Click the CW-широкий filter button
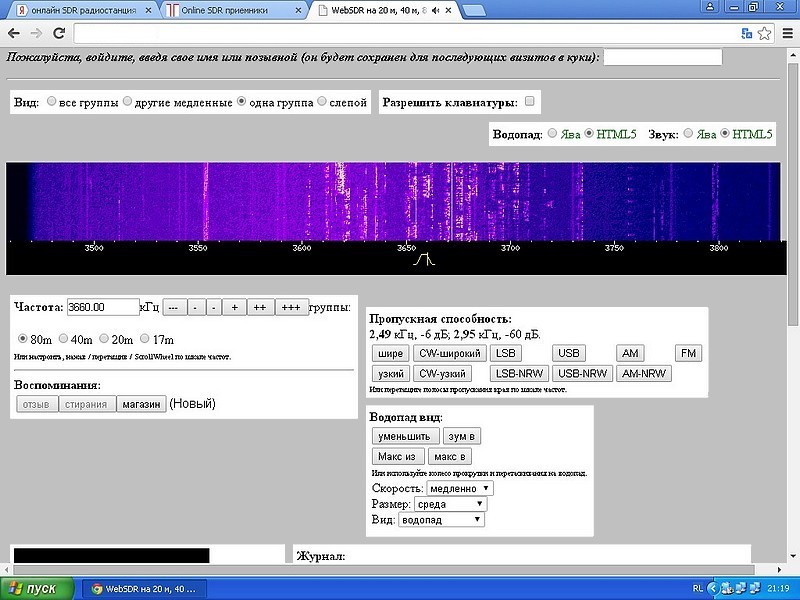The height and width of the screenshot is (600, 800). 449,353
